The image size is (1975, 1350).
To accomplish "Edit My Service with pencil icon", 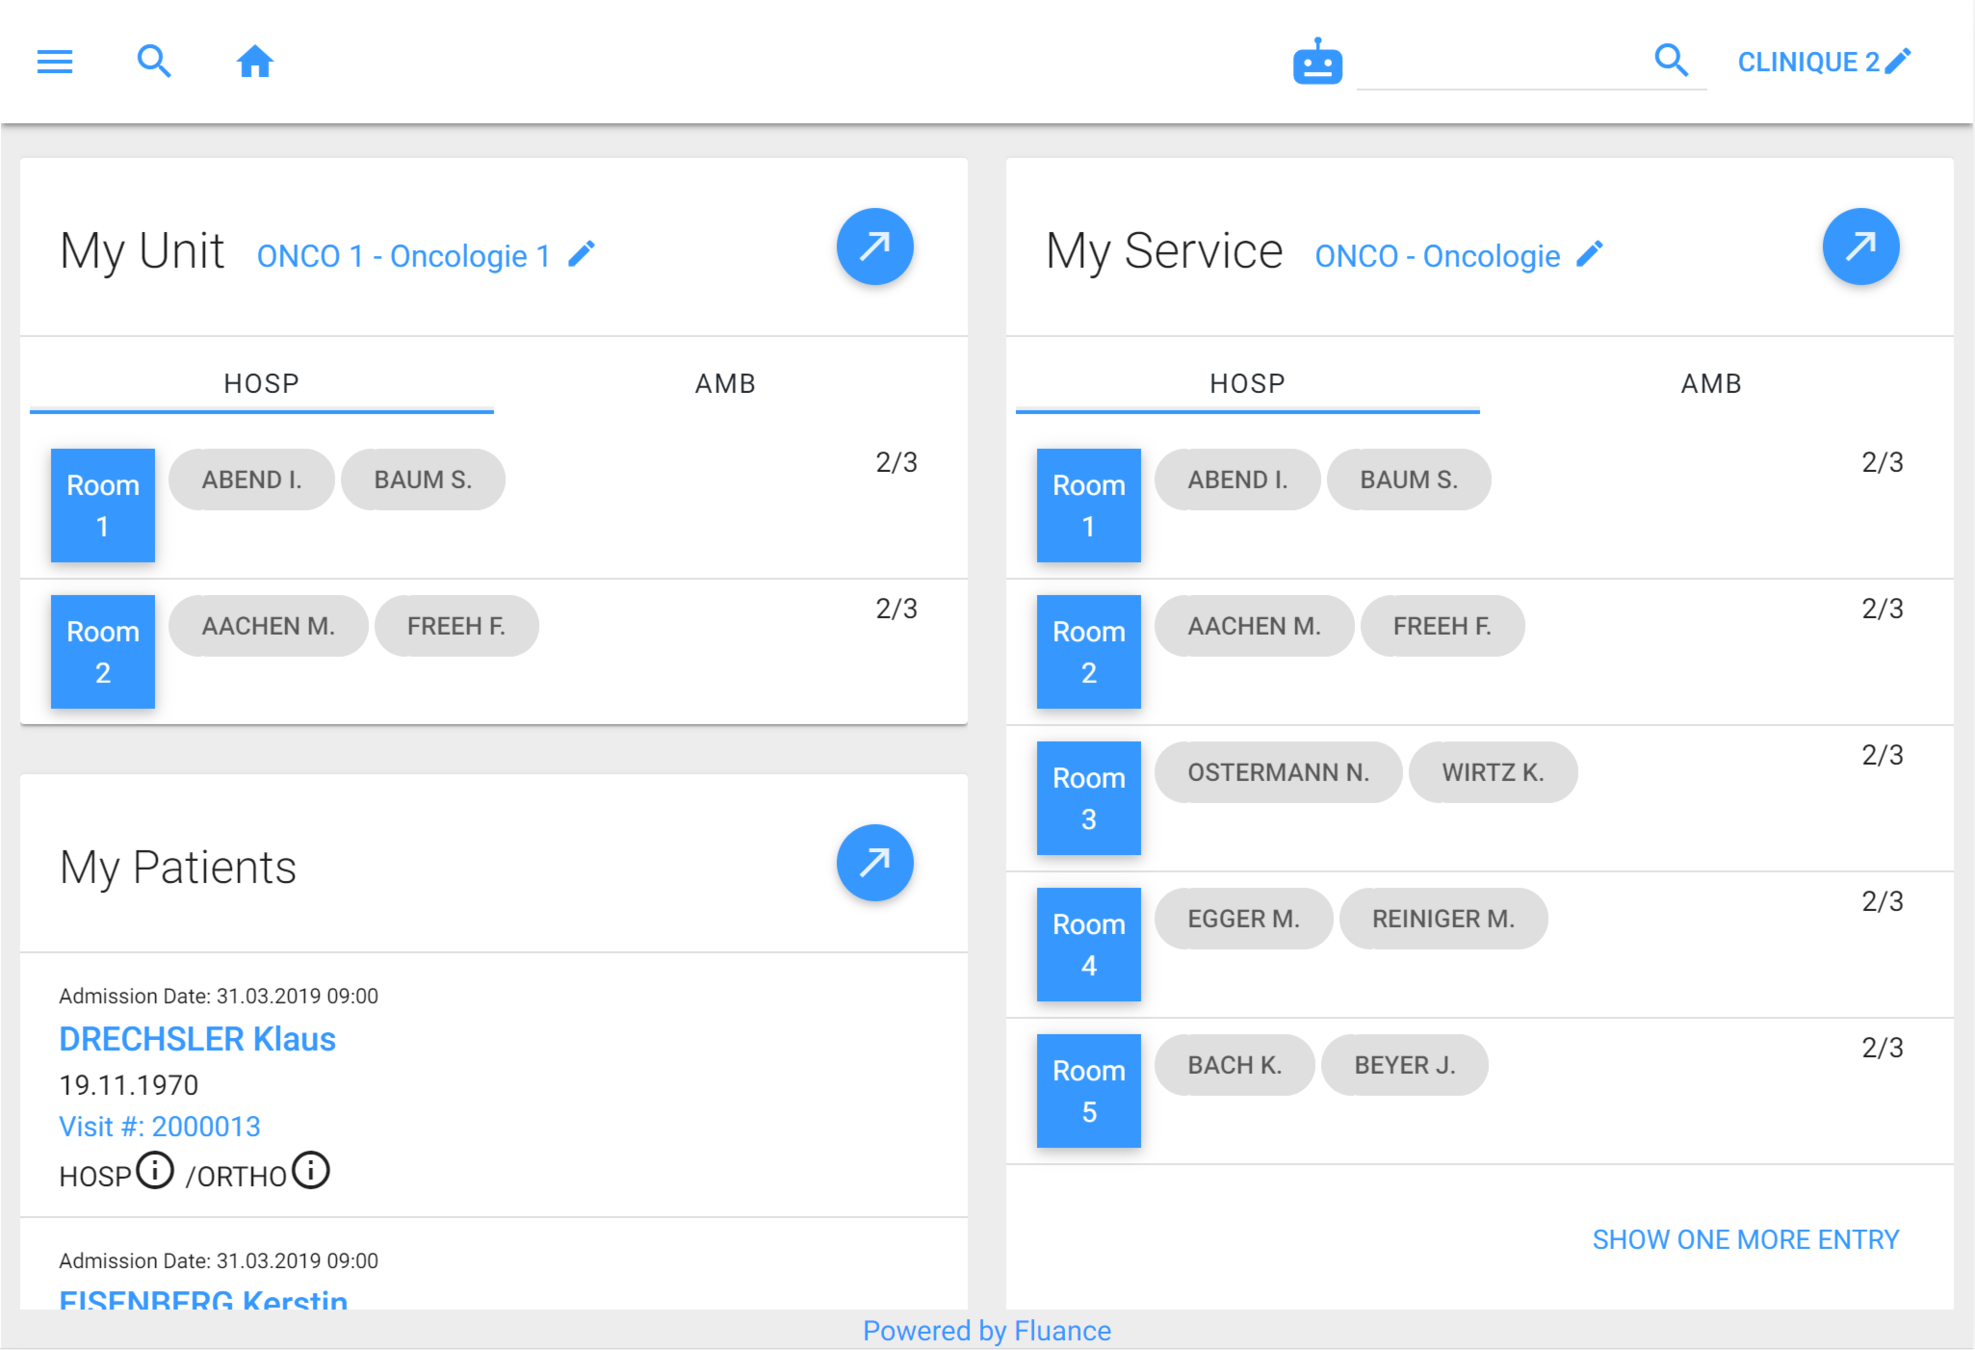I will click(x=1590, y=255).
